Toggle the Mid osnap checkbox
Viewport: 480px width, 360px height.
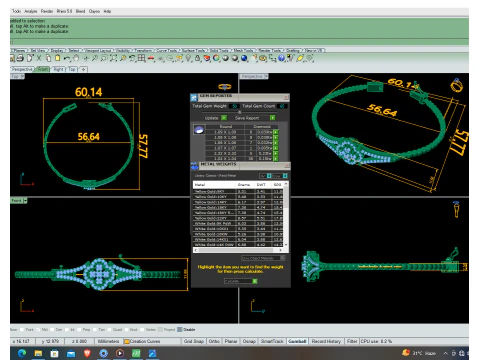(38, 330)
